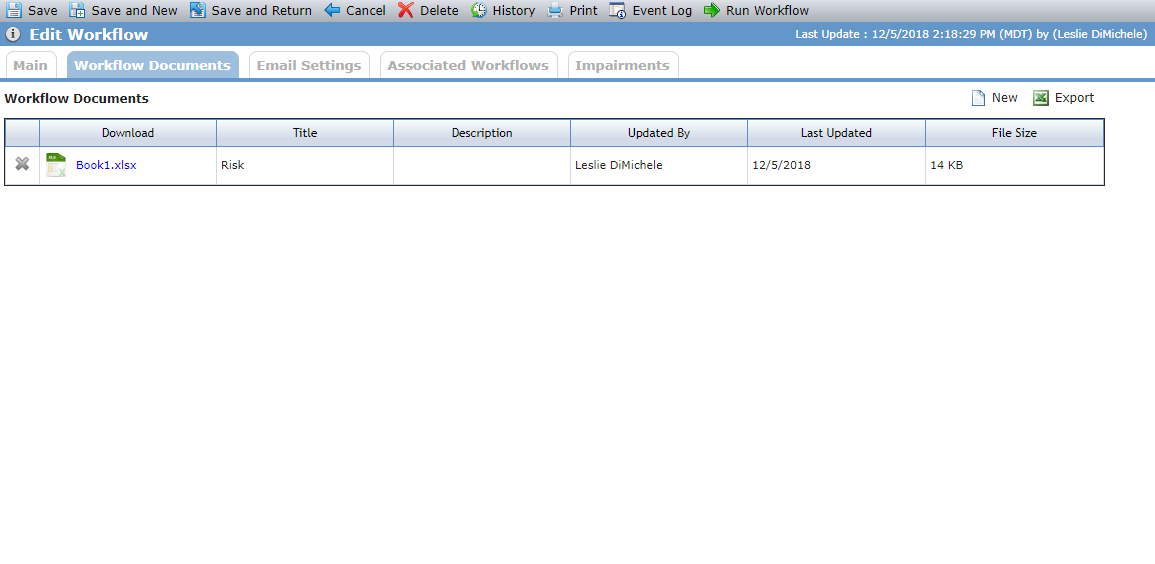
Task: Open History via the clock icon
Action: pyautogui.click(x=479, y=10)
